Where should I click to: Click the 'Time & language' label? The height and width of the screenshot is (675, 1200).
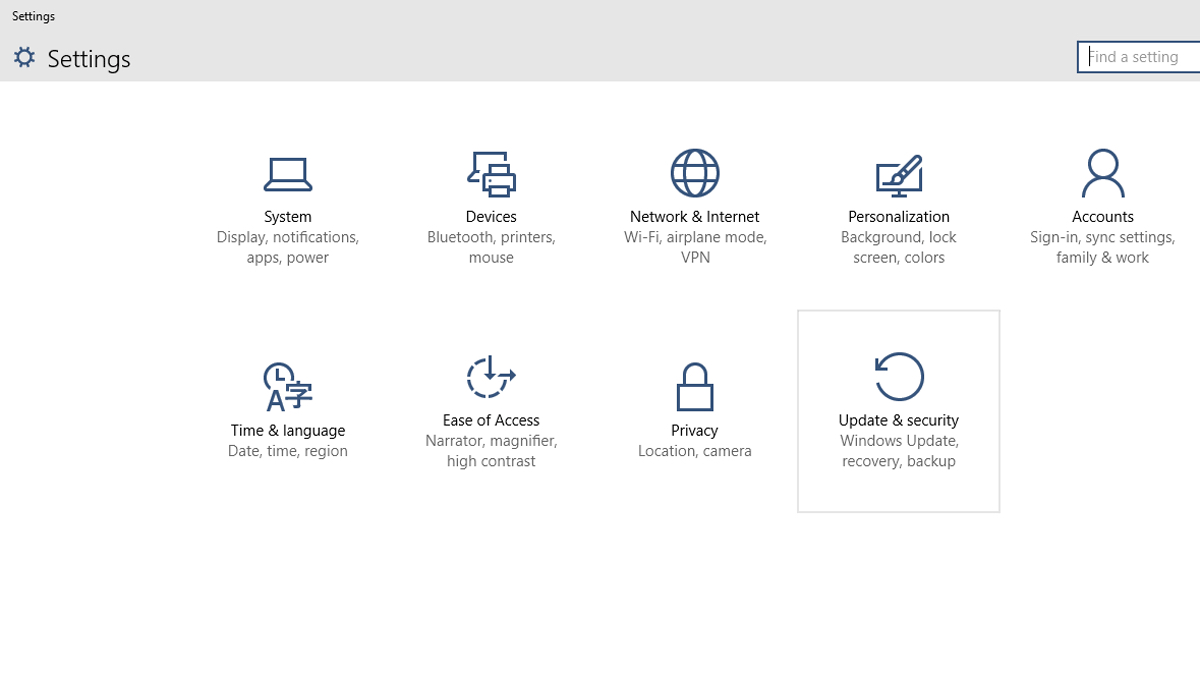click(x=288, y=430)
